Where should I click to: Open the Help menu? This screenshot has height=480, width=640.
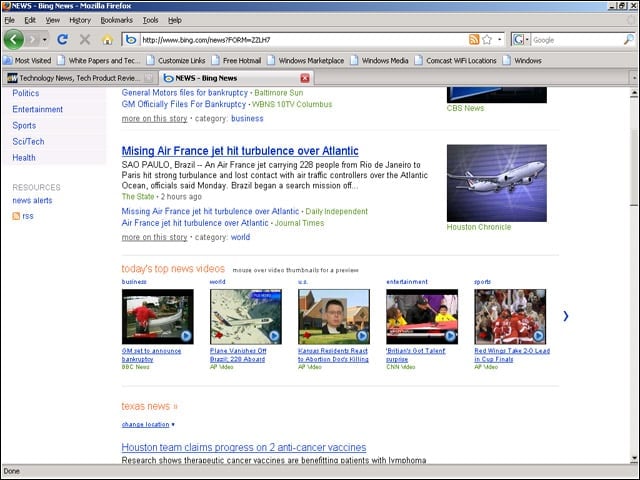(x=175, y=20)
